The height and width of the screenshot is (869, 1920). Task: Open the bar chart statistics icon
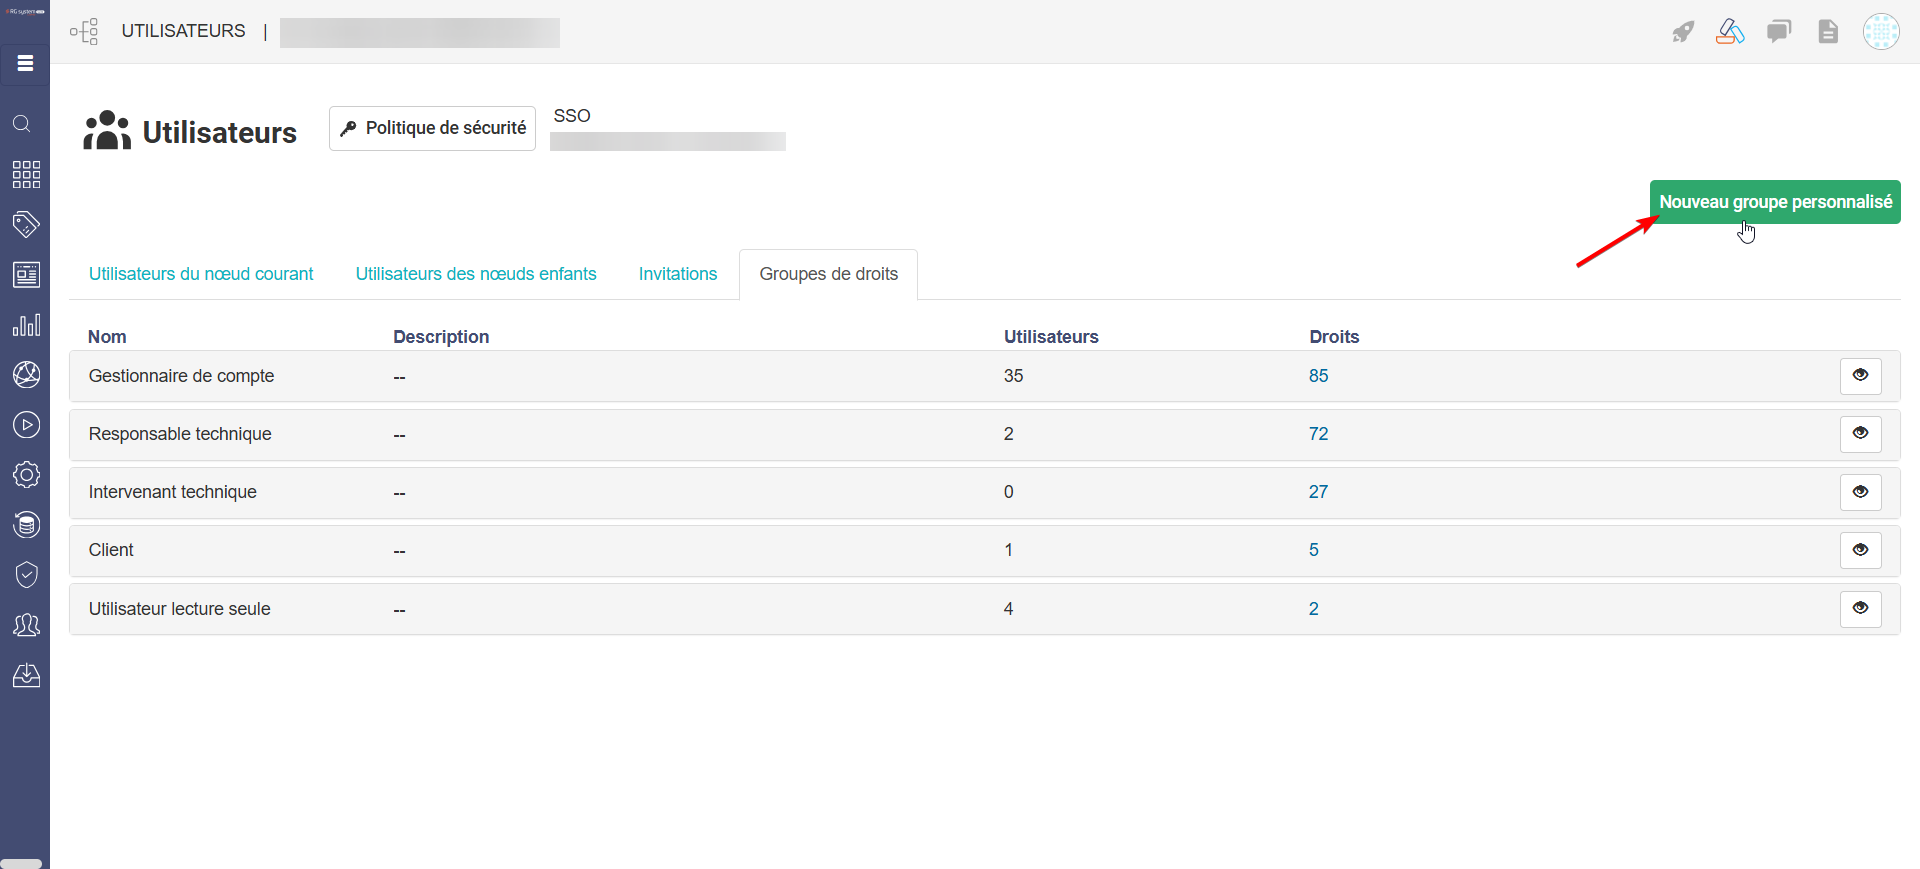coord(26,325)
